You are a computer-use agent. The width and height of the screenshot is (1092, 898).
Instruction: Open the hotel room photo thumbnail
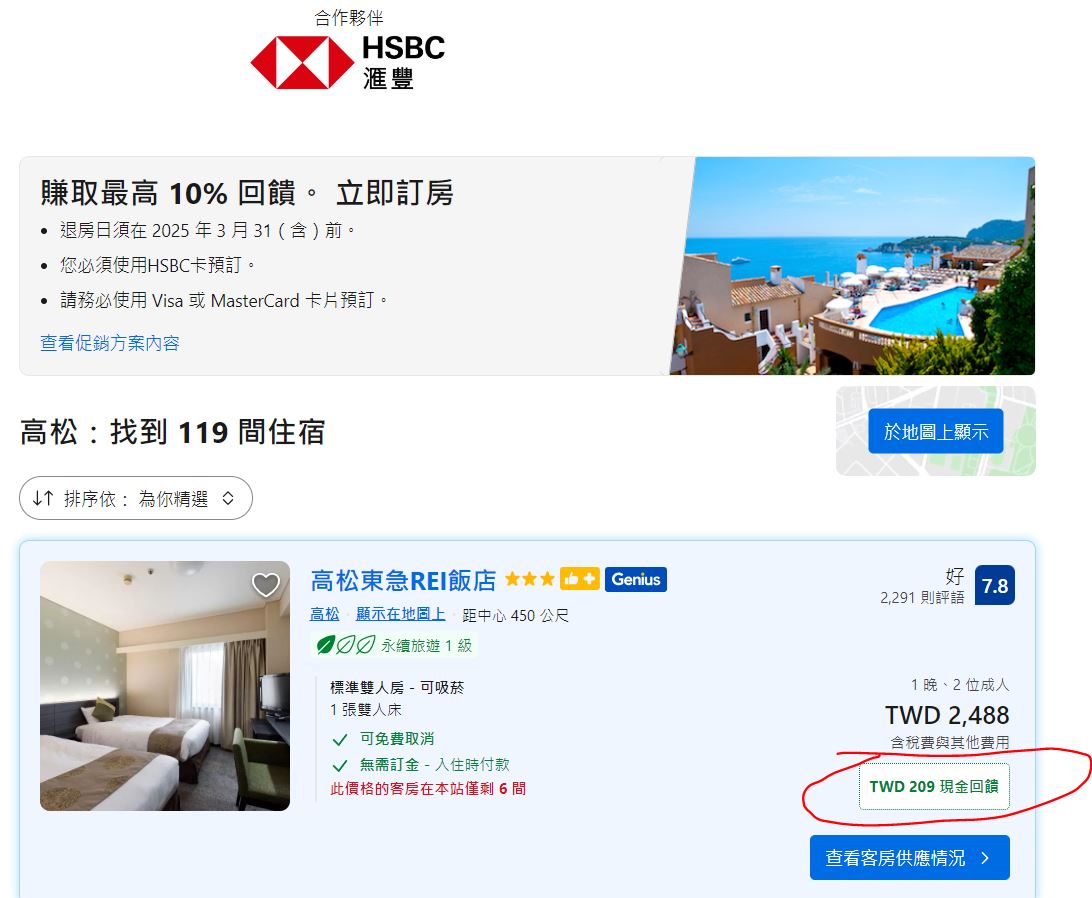tap(165, 686)
